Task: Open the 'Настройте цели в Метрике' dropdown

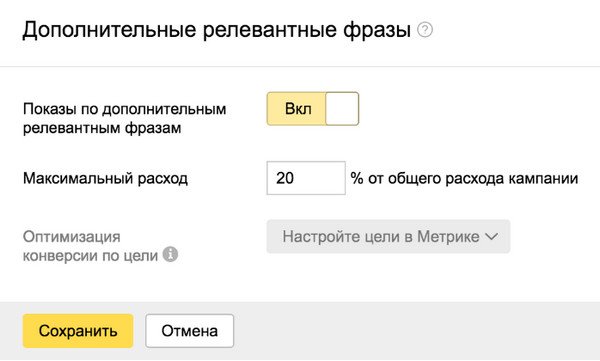Action: pyautogui.click(x=388, y=236)
